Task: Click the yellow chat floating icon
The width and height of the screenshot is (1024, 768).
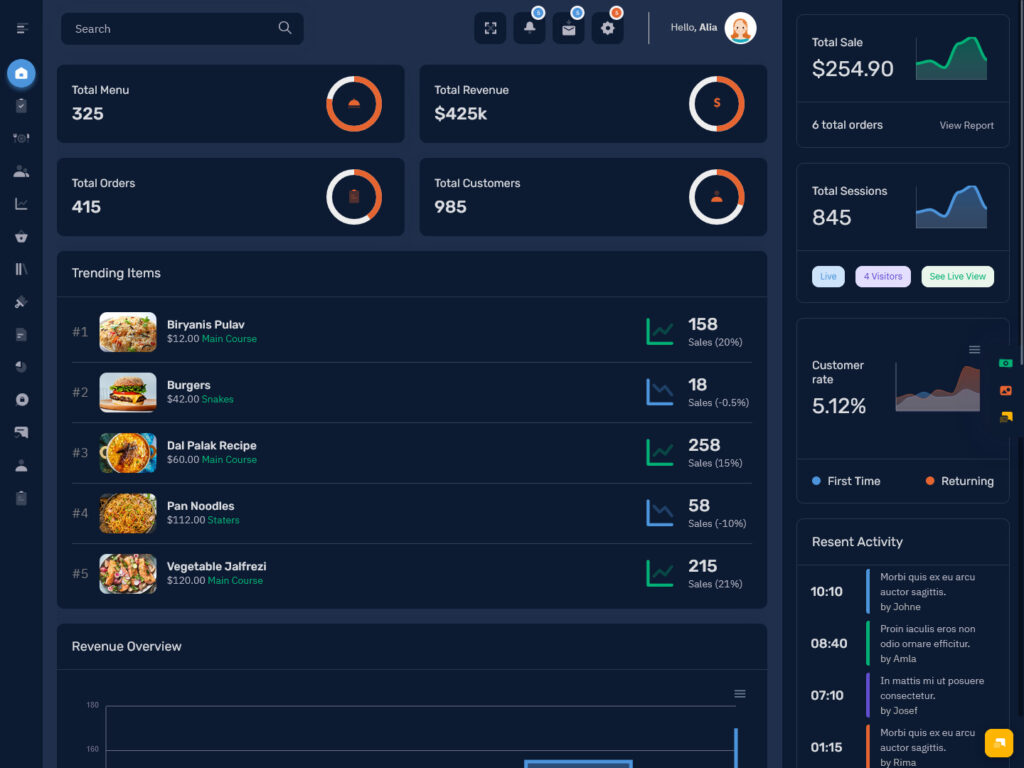Action: [1006, 417]
